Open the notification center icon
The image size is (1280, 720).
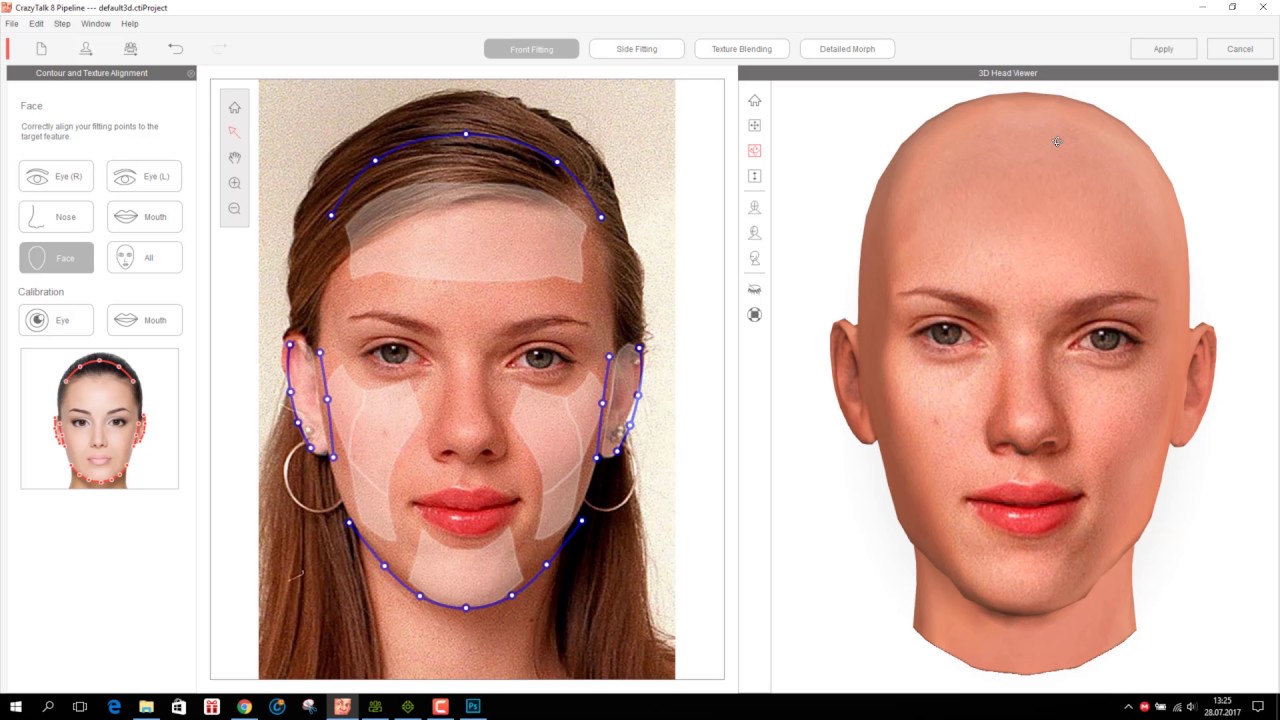(x=1259, y=707)
